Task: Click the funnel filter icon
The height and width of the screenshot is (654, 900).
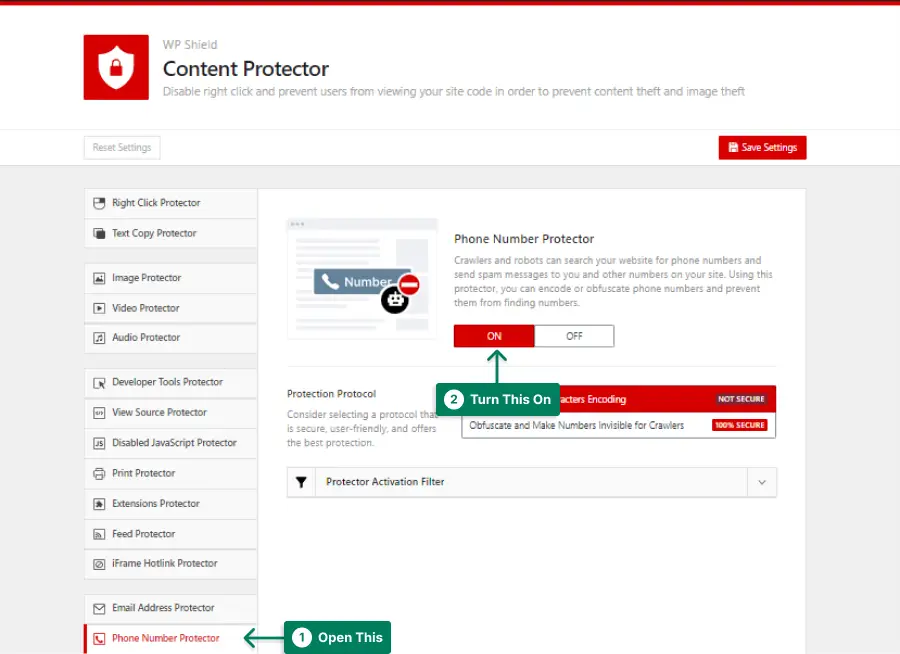Action: 301,482
